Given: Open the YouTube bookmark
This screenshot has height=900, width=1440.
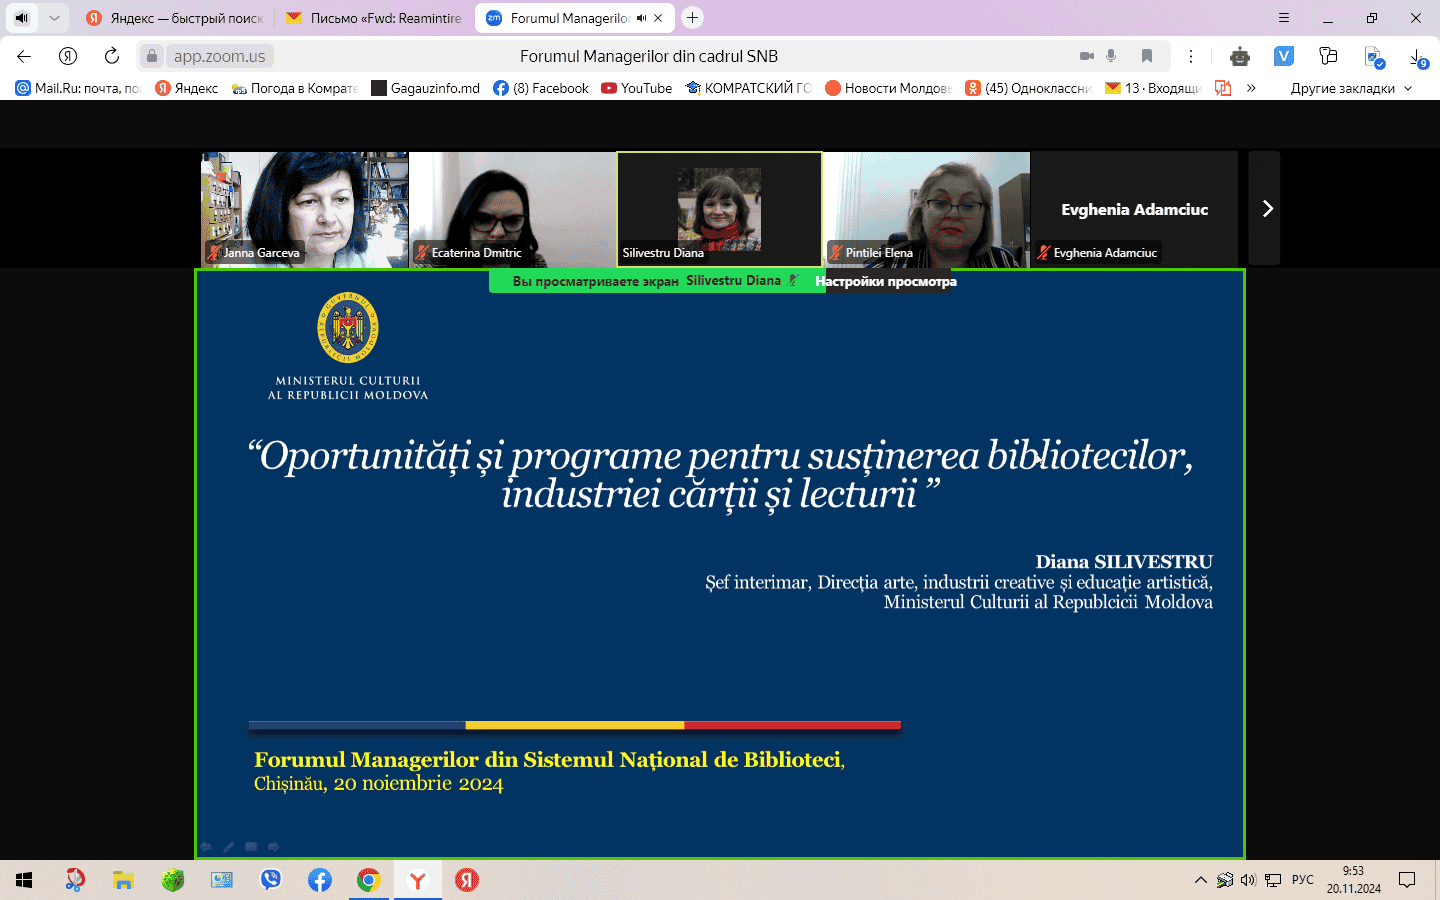Looking at the screenshot, I should click(x=636, y=88).
